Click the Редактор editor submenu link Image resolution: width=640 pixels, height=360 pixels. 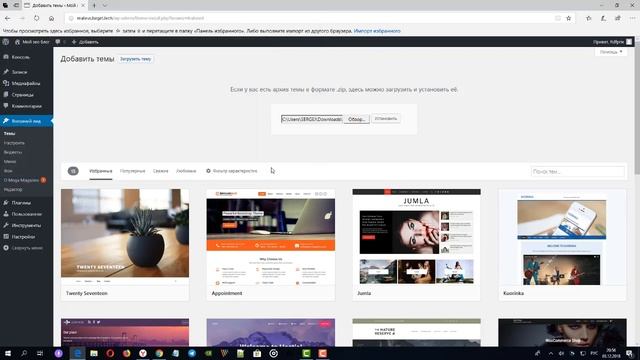pos(13,189)
